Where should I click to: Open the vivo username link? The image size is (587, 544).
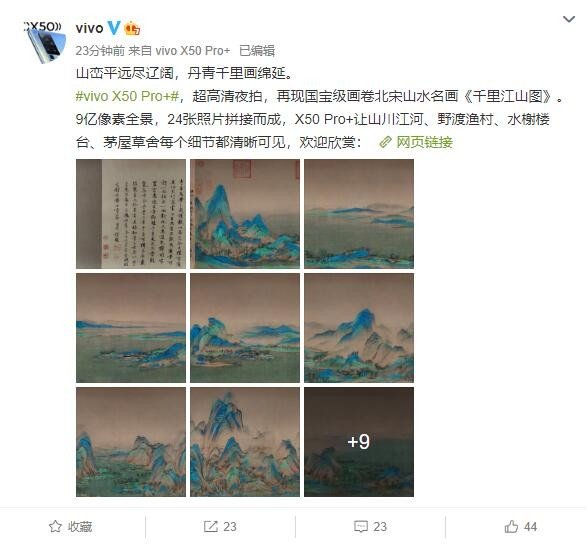(x=89, y=28)
